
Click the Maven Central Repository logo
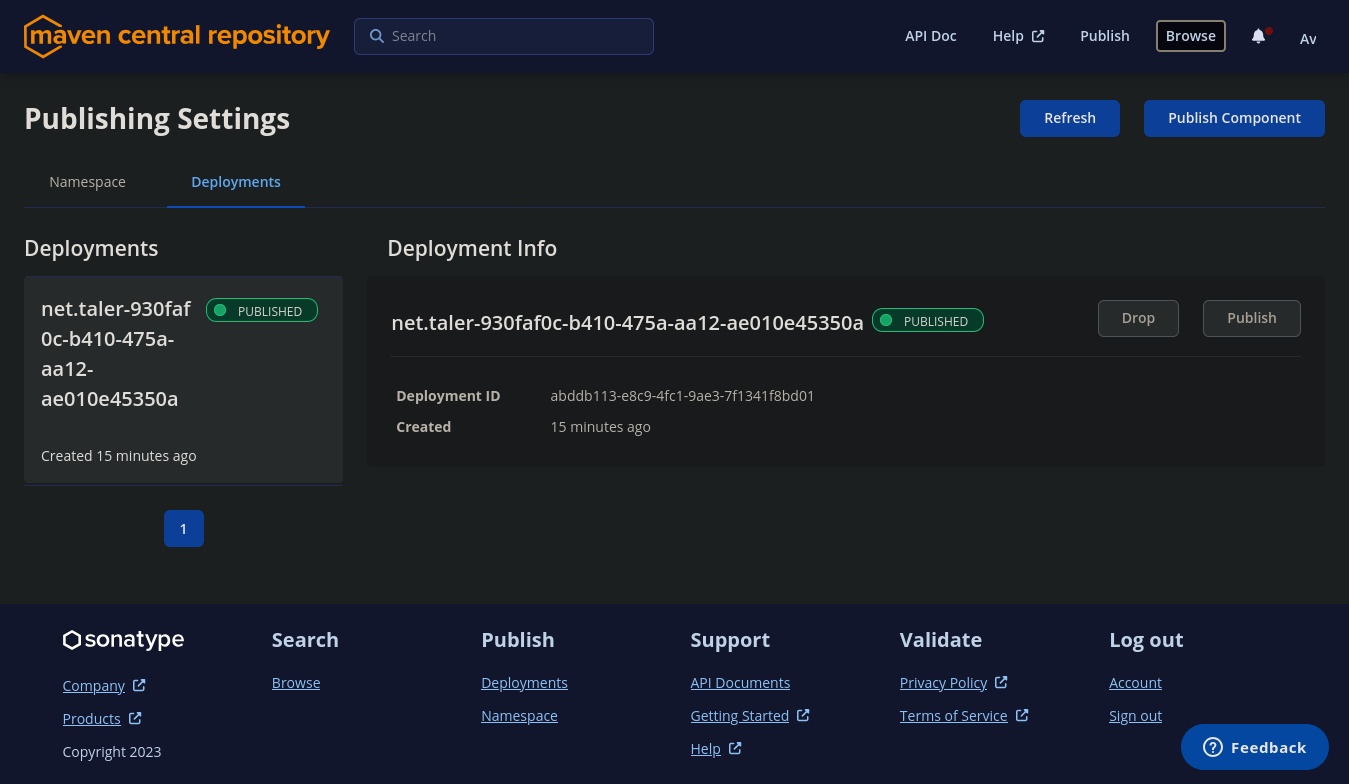click(x=177, y=36)
